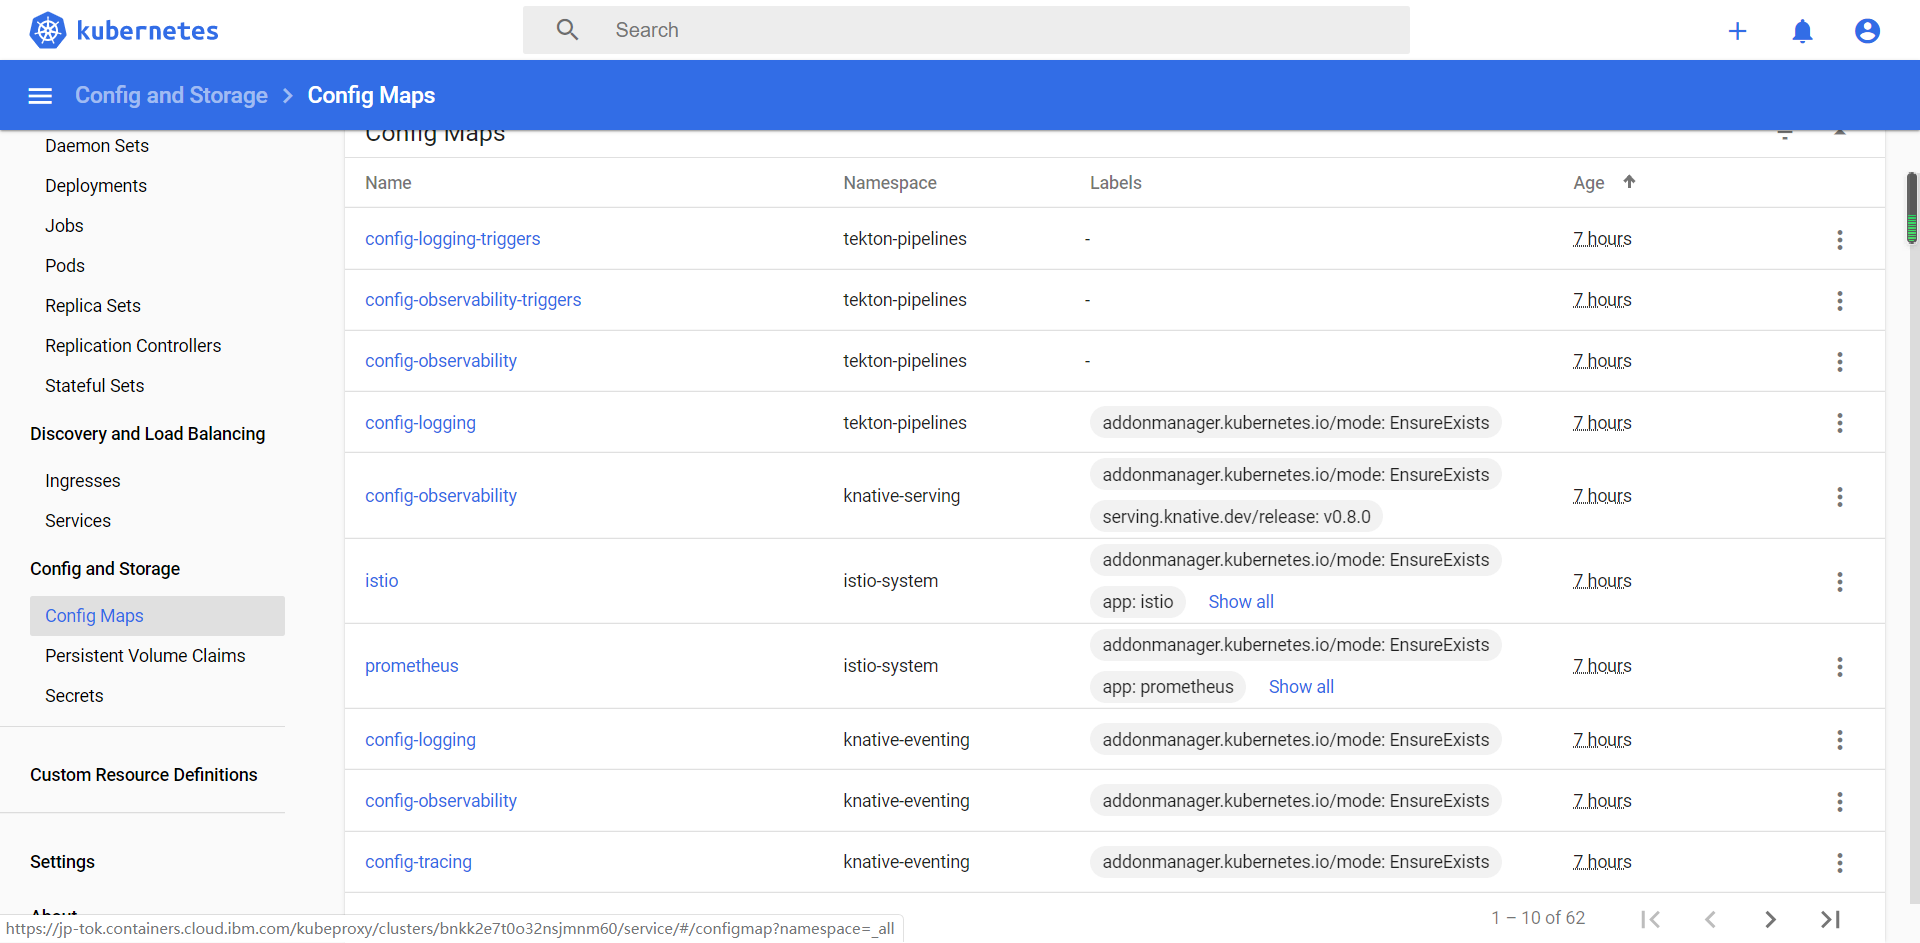
Task: Open istio config map link
Action: pyautogui.click(x=381, y=581)
